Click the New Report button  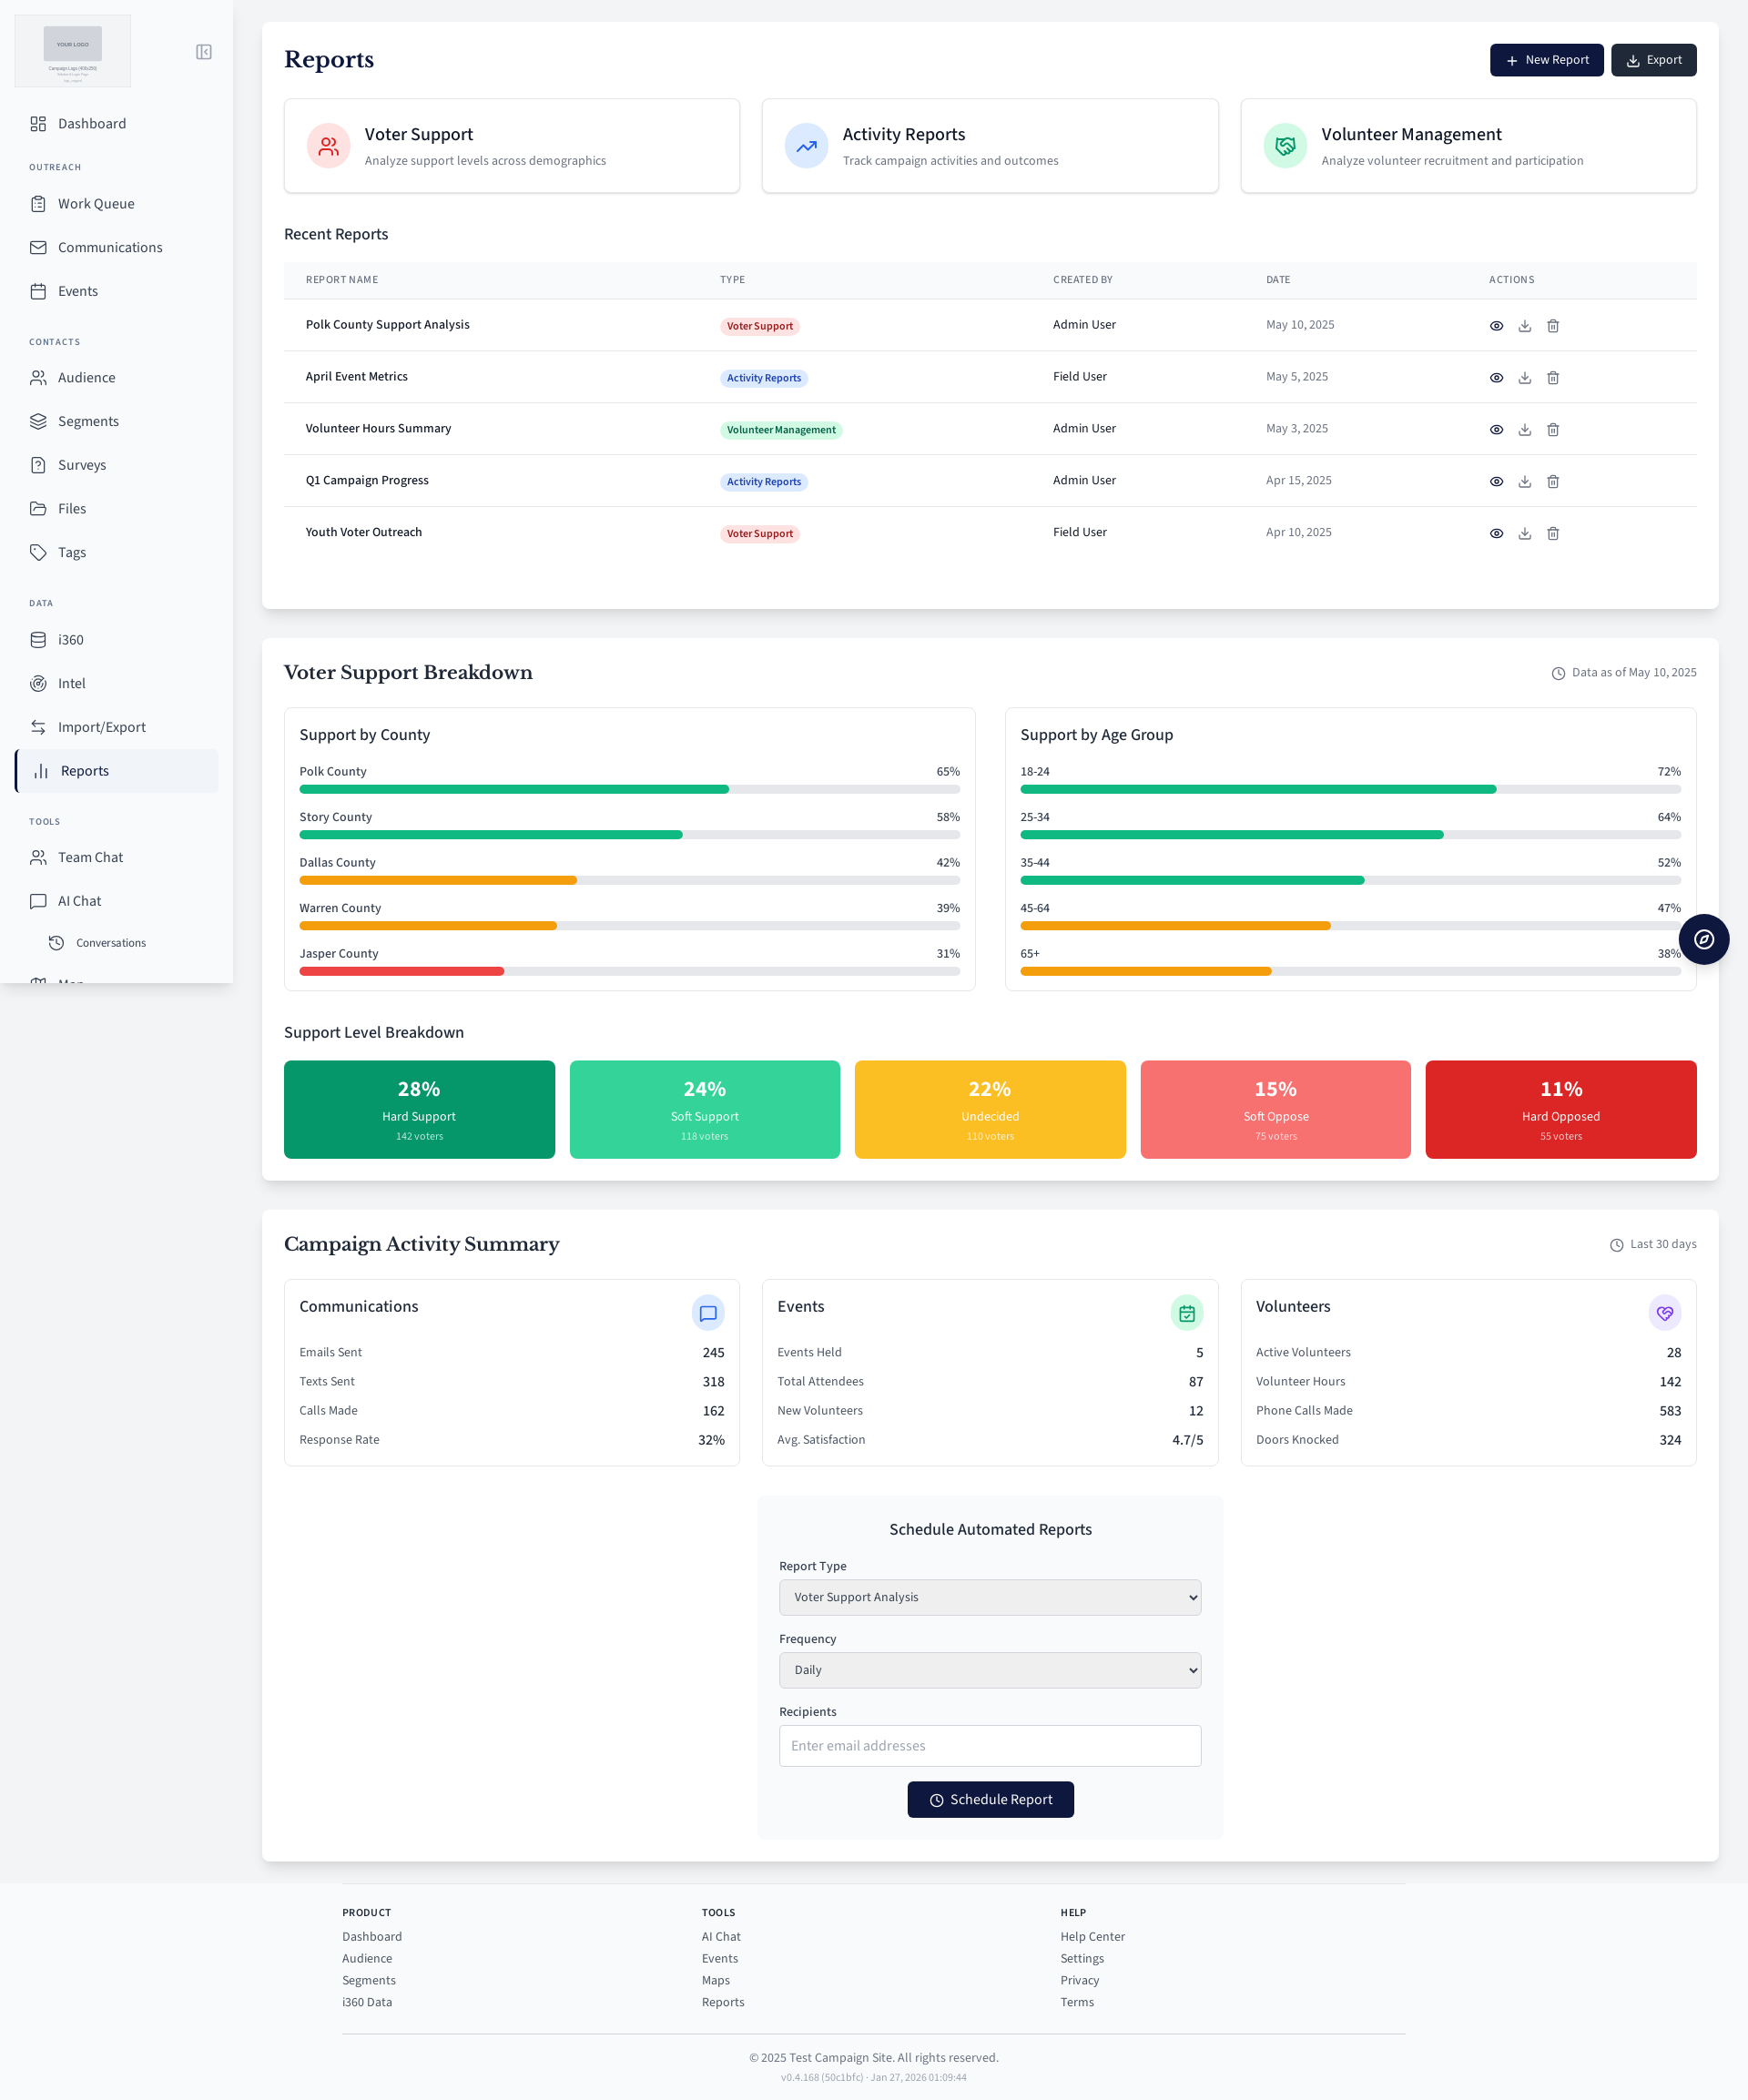pos(1545,60)
